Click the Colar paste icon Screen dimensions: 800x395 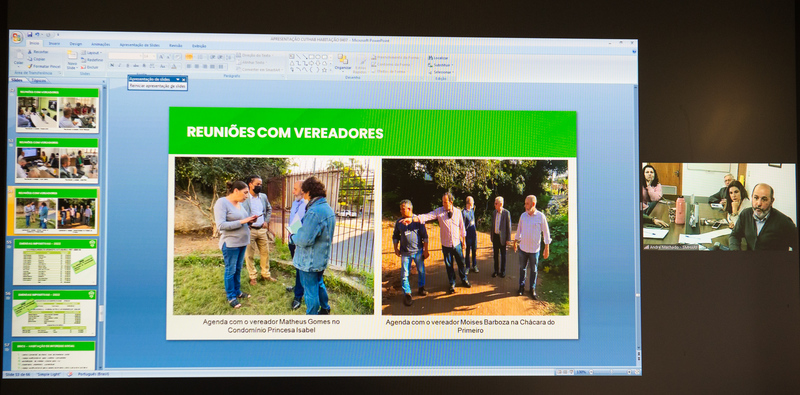tap(18, 58)
